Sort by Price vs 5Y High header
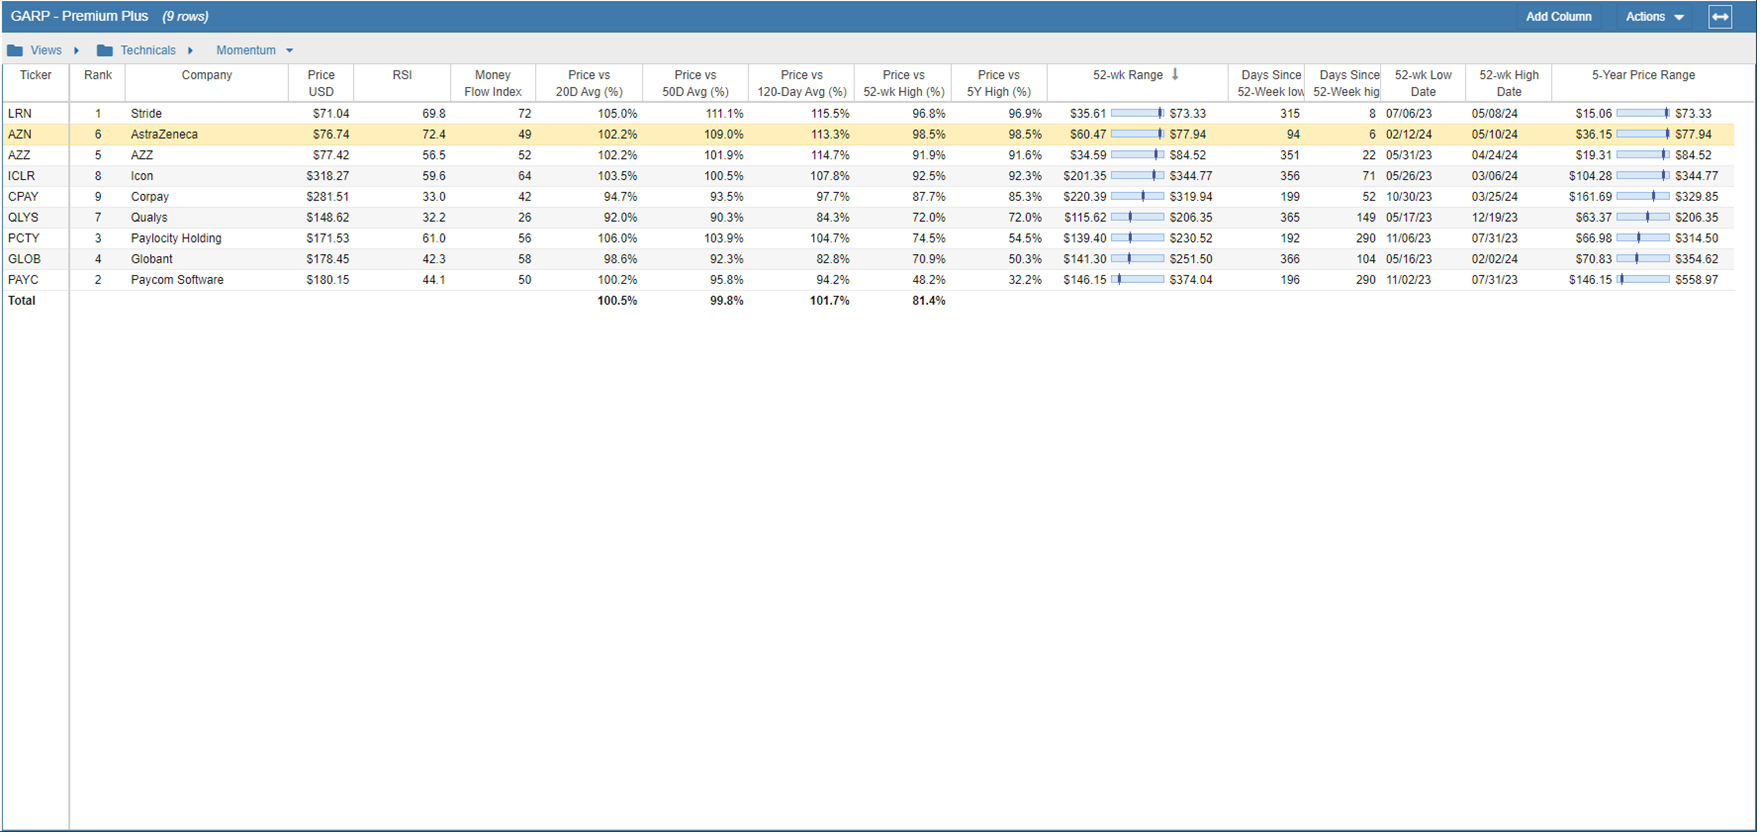 pos(1001,83)
